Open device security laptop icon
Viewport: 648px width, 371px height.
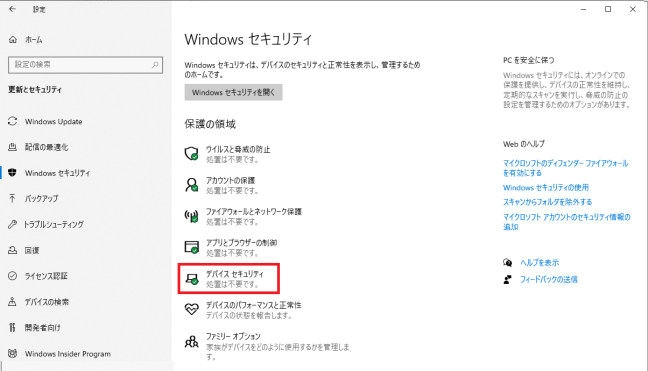pyautogui.click(x=191, y=279)
